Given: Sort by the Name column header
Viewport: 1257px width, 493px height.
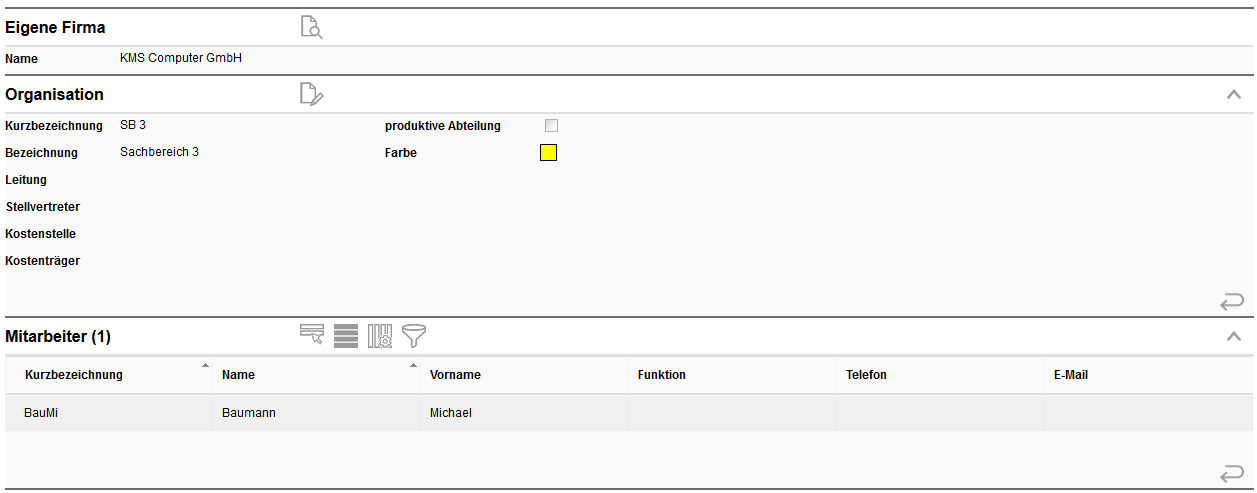Looking at the screenshot, I should click(x=238, y=375).
